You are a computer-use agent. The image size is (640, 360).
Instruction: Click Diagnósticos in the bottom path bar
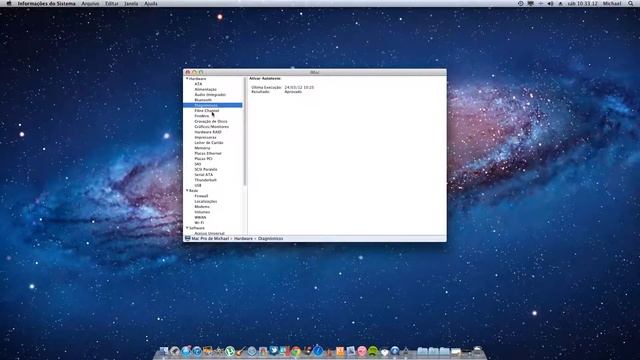click(x=270, y=238)
